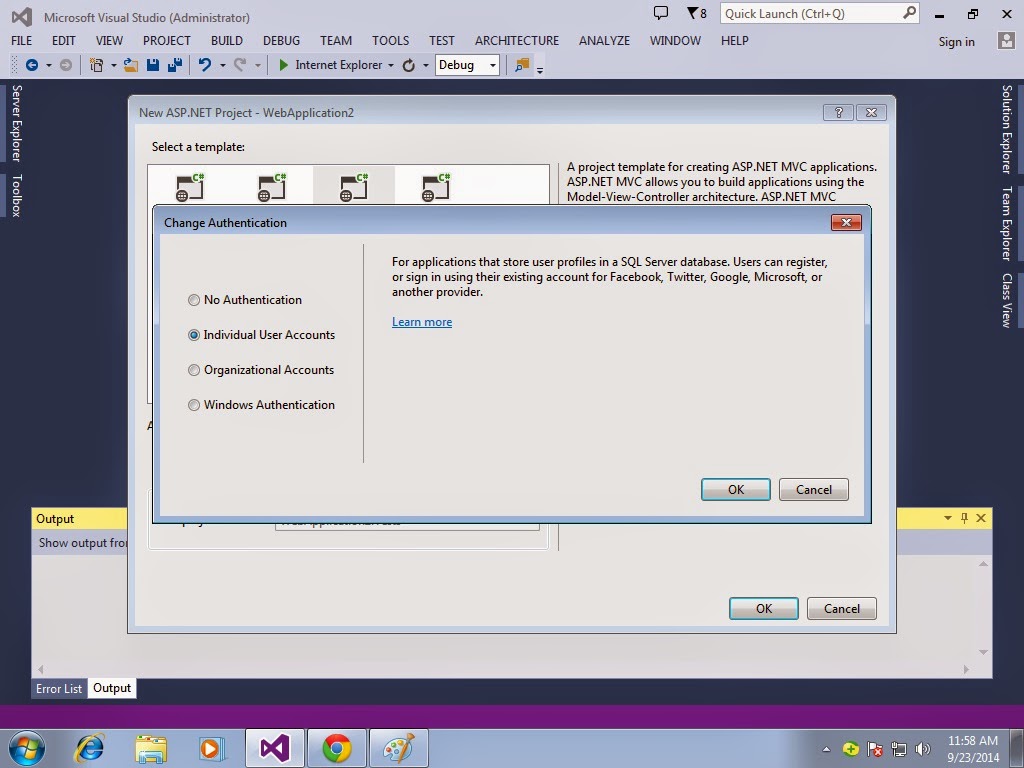Open the Solution Explorer side tab
This screenshot has width=1024, height=768.
point(1006,129)
